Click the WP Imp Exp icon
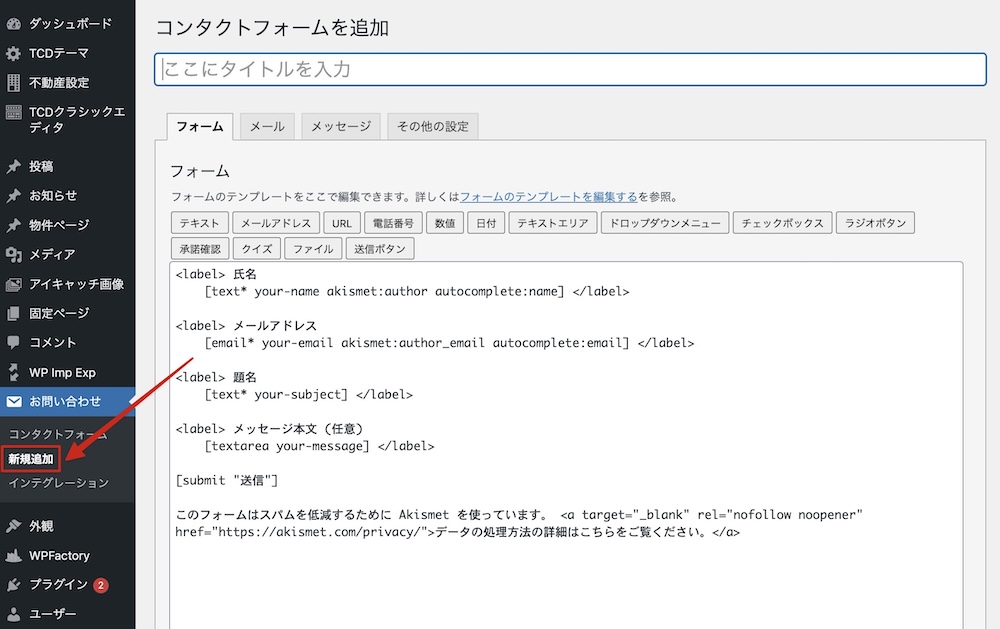Viewport: 1000px width, 629px height. 13,372
